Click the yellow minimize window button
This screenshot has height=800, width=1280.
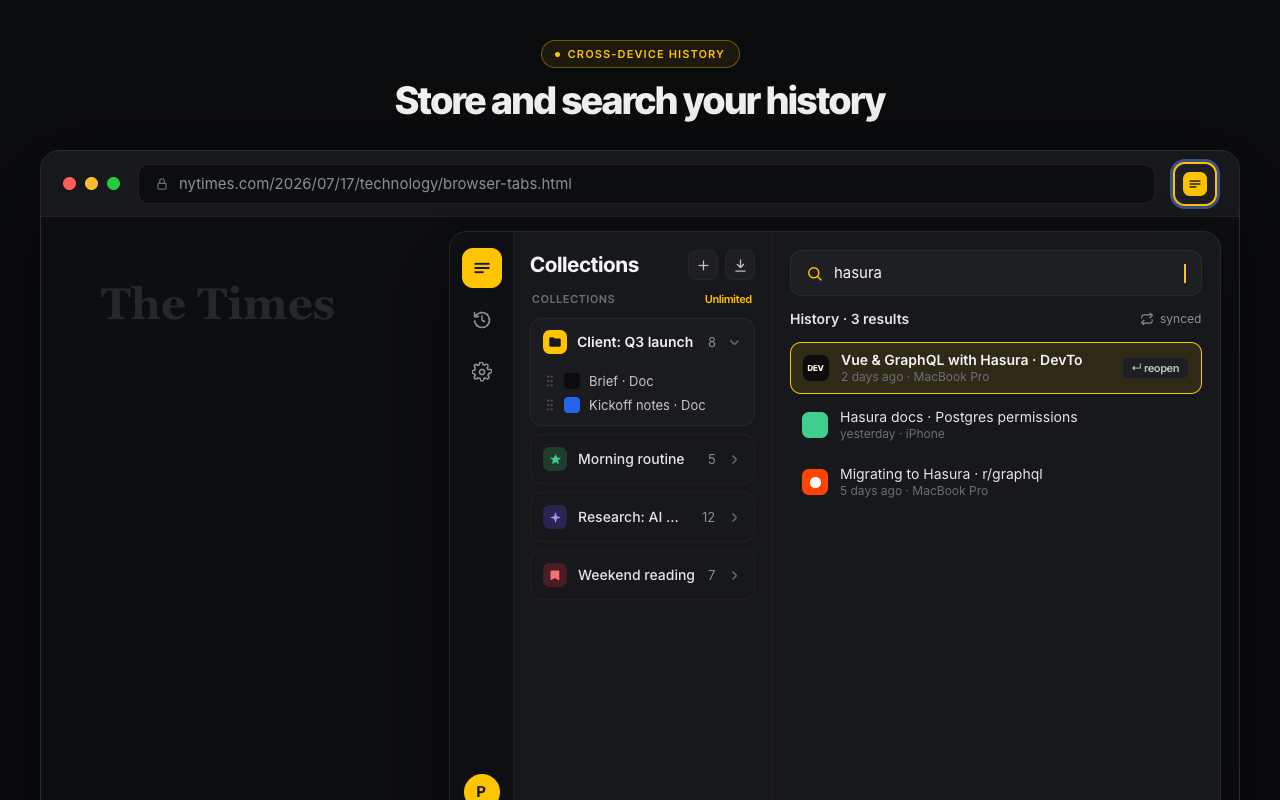91,184
